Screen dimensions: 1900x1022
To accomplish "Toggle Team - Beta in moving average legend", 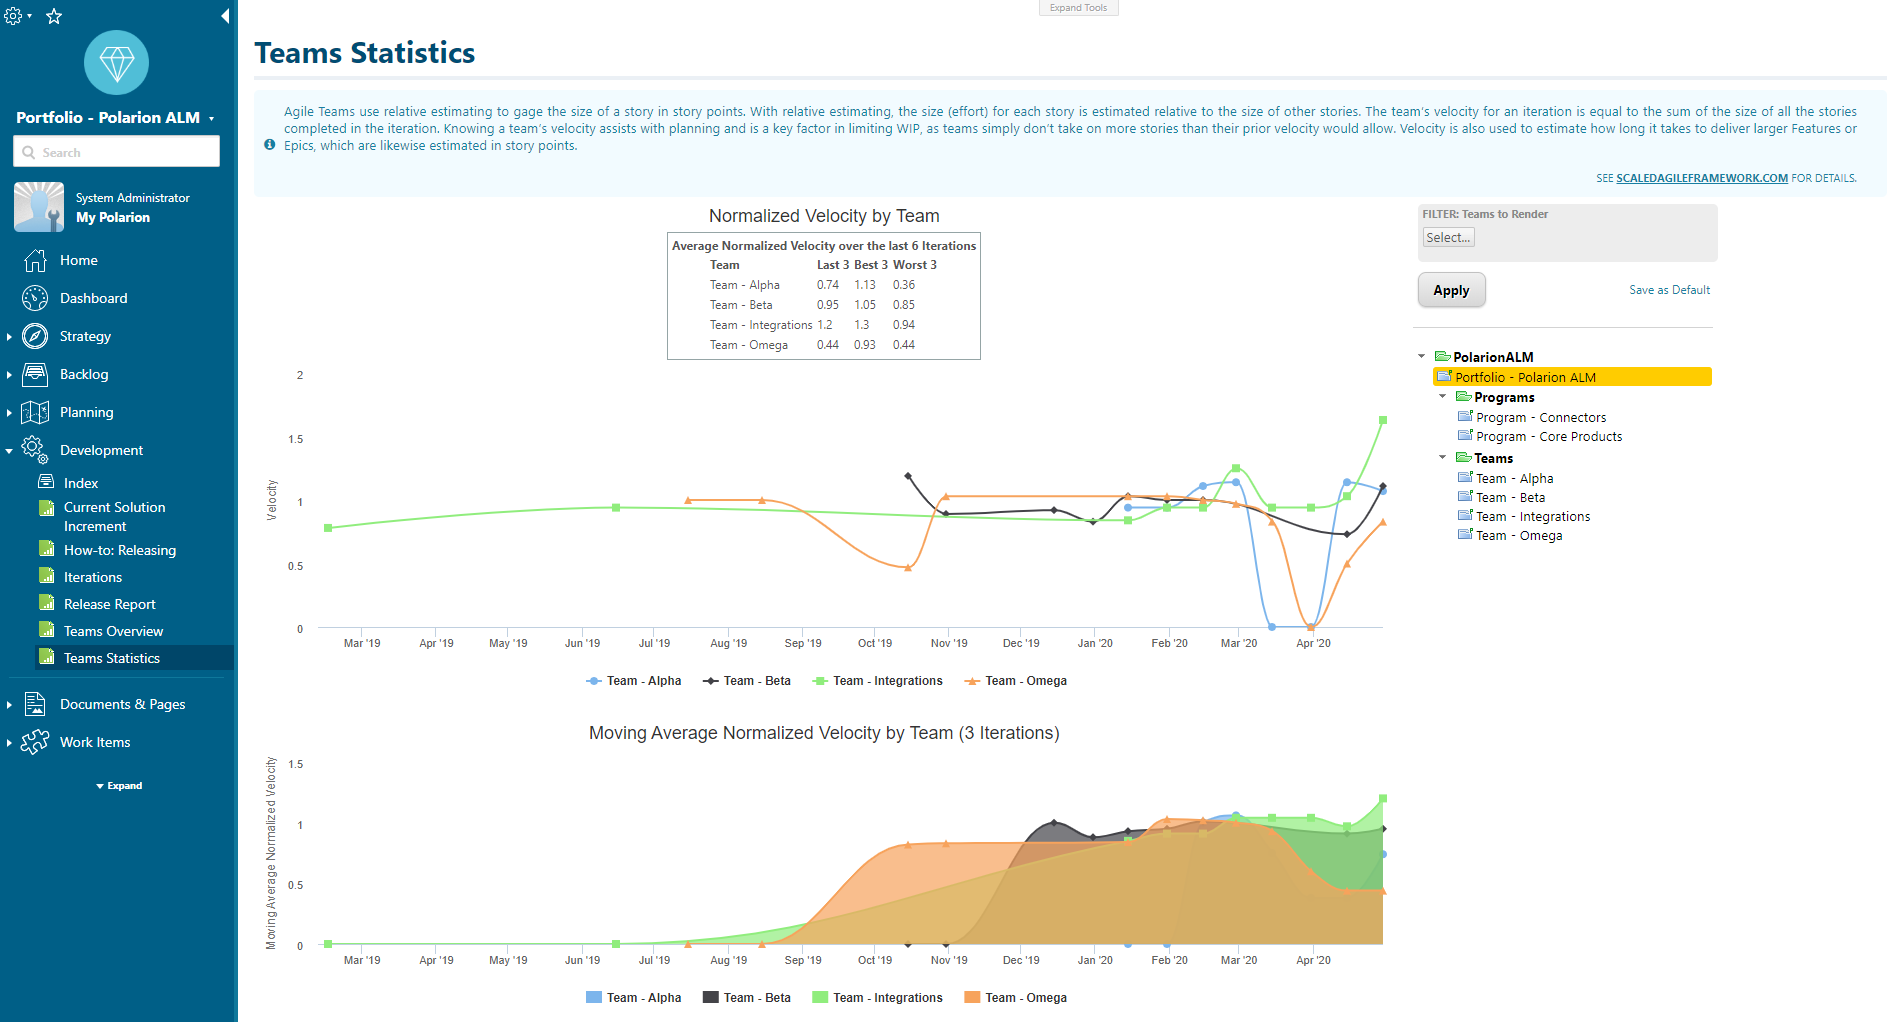I will click(x=746, y=998).
